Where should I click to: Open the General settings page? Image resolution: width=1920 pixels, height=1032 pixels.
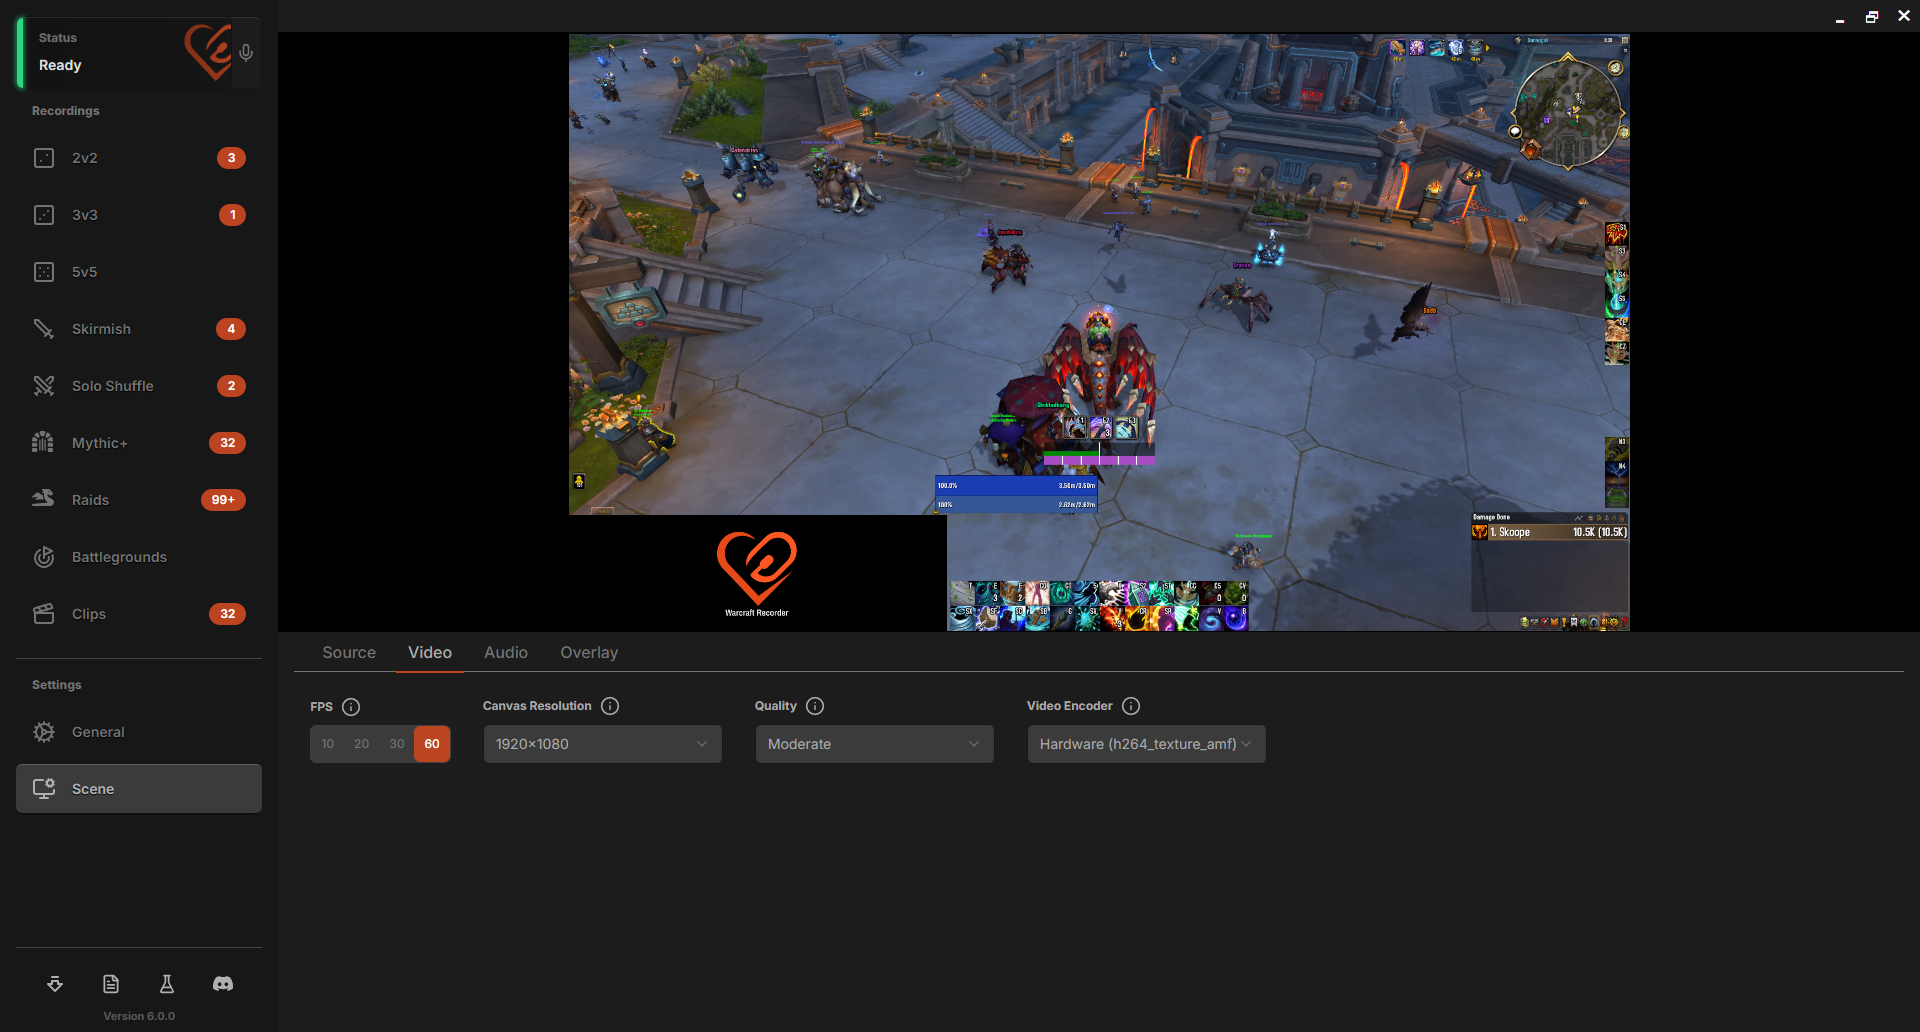[x=139, y=732]
